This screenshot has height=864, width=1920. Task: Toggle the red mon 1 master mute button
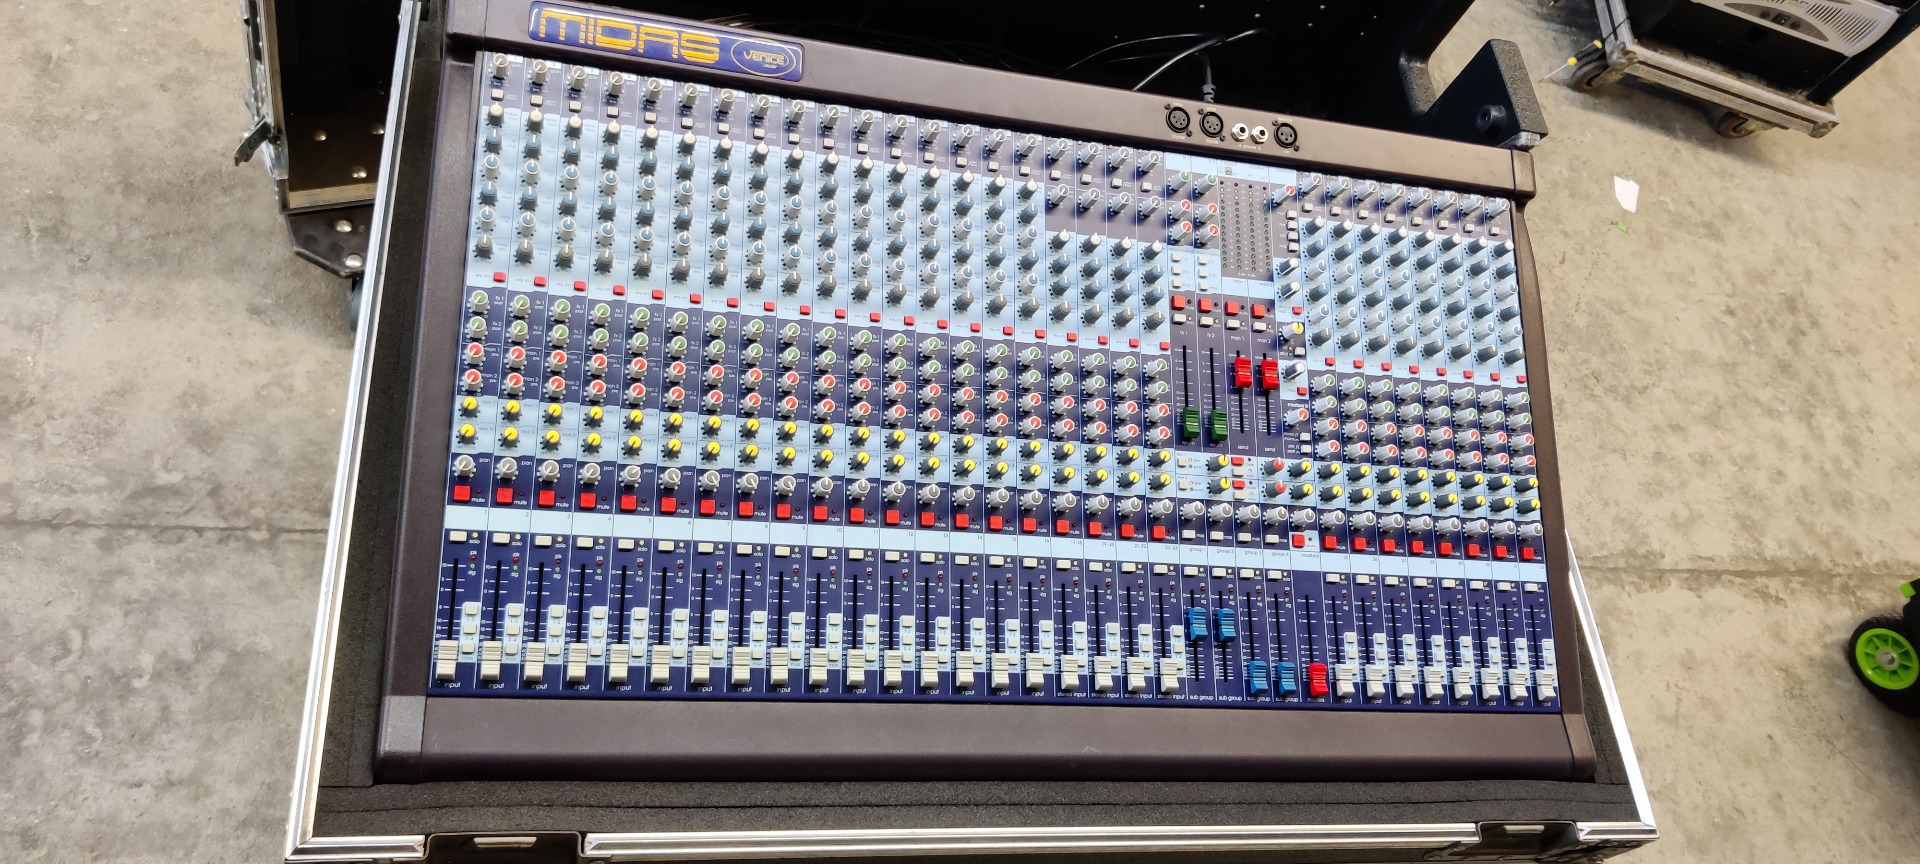1232,308
